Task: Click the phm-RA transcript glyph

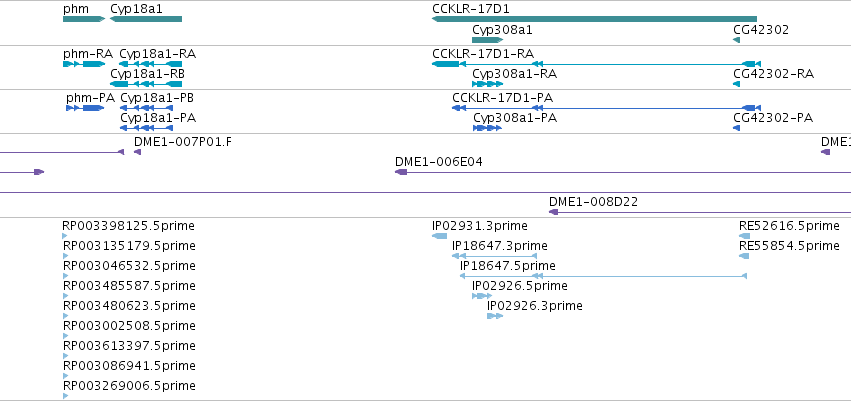Action: pos(84,64)
